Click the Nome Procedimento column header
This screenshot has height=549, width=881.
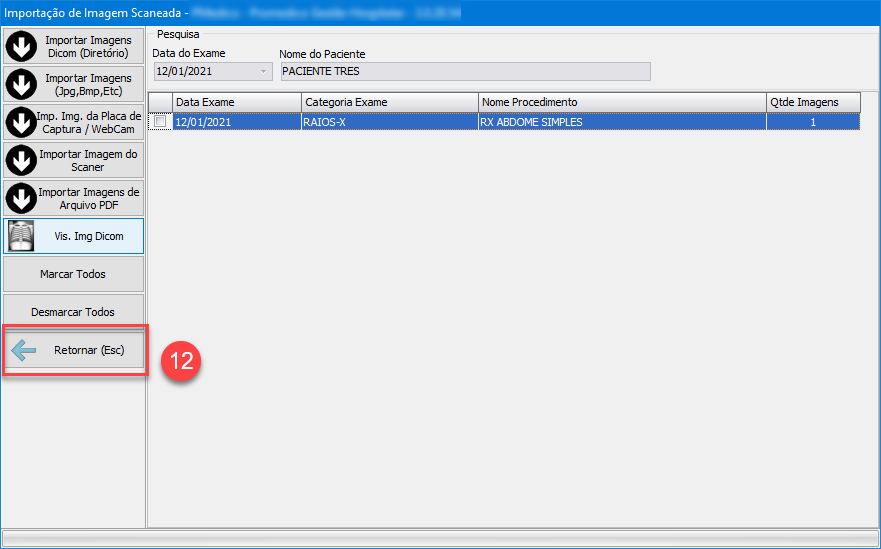tap(620, 102)
